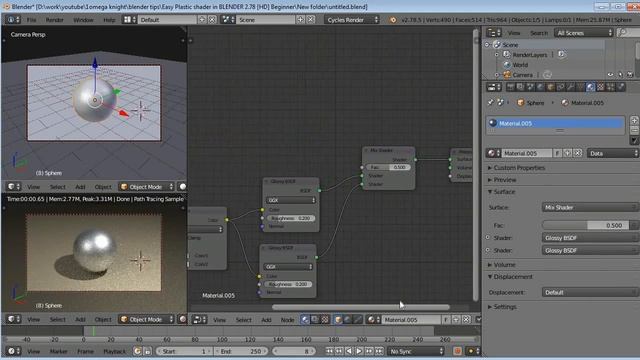Open Playback menu in timeline
This screenshot has height=360, width=640.
pos(114,351)
